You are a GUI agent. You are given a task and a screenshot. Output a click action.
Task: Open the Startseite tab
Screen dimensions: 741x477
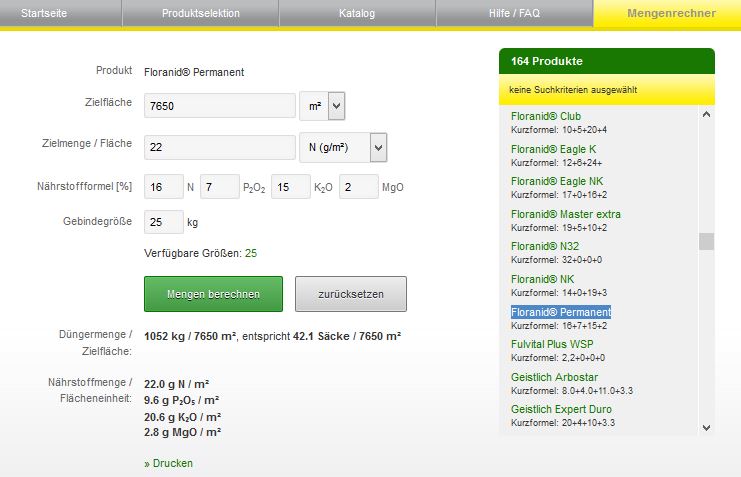[44, 13]
